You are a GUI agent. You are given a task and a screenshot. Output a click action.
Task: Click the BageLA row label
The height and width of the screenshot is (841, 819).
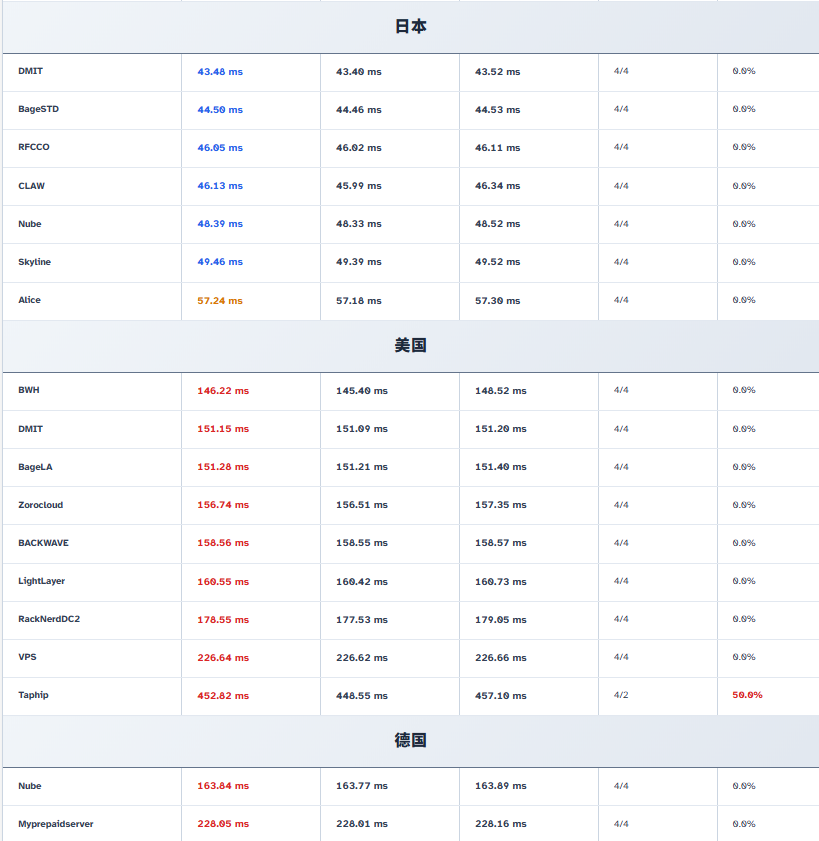point(35,467)
